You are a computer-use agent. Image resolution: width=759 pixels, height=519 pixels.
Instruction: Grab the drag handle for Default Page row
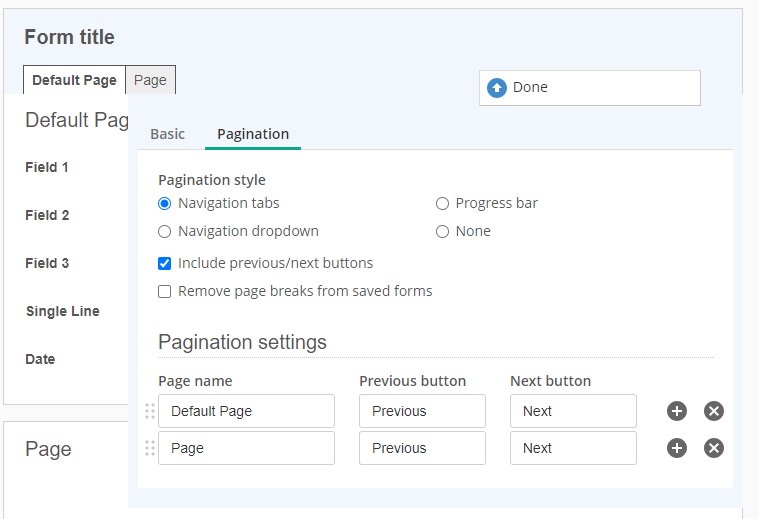(150, 411)
